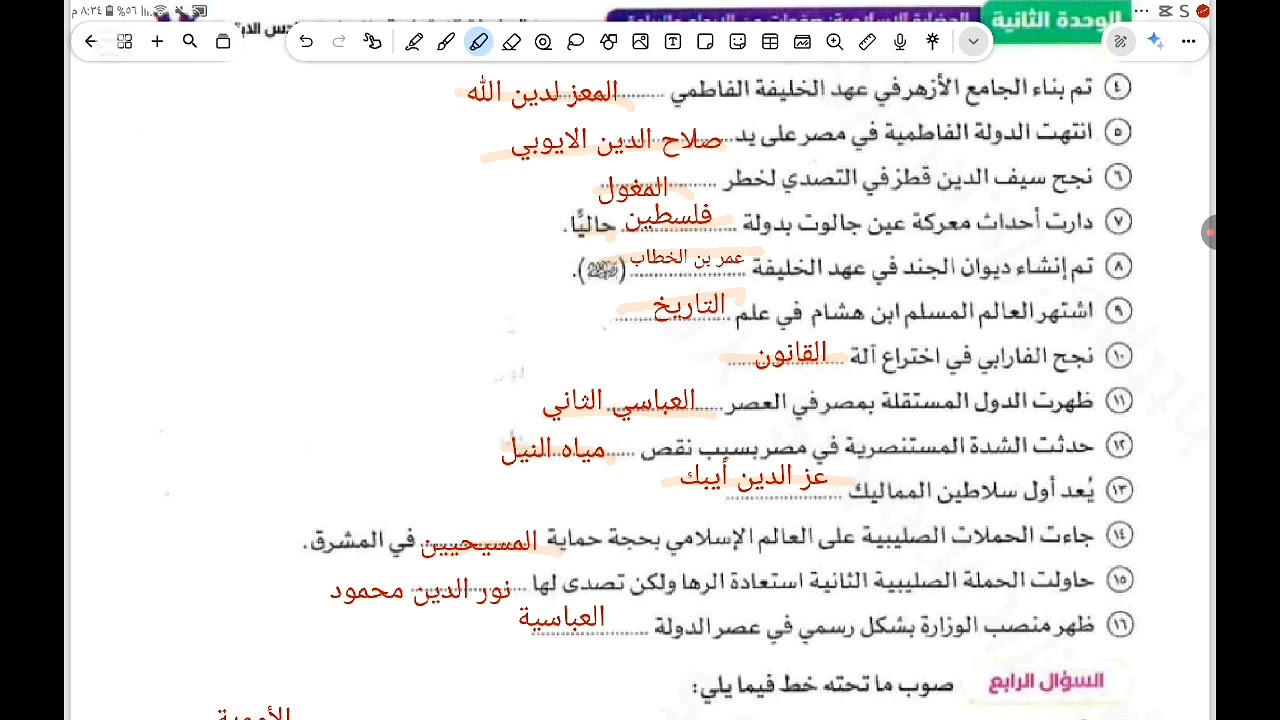
Task: Add a new page with plus icon
Action: coord(157,42)
